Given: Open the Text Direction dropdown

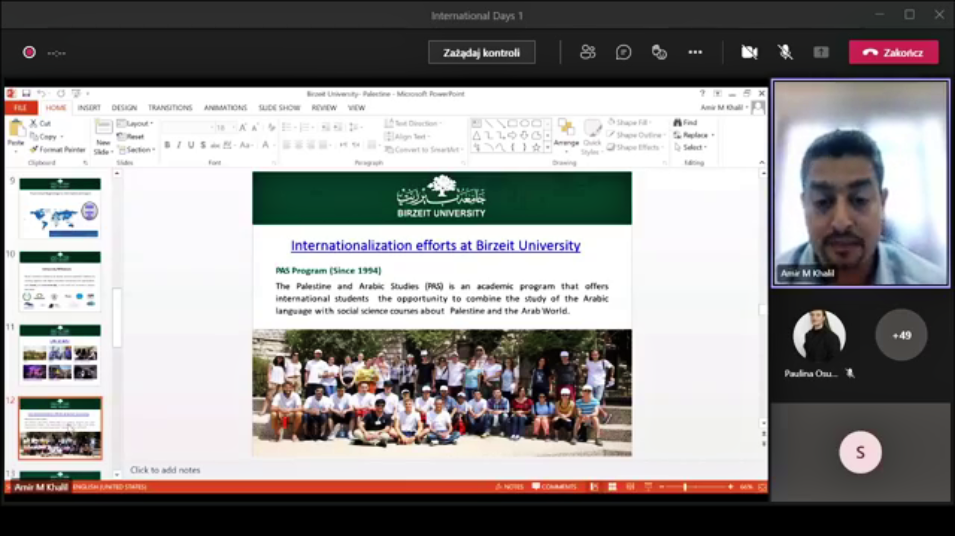Looking at the screenshot, I should pyautogui.click(x=413, y=124).
